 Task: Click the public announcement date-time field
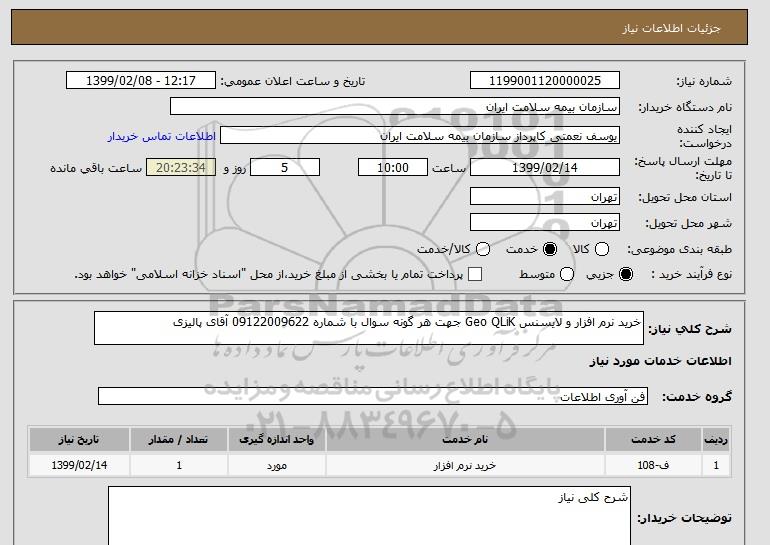141,81
